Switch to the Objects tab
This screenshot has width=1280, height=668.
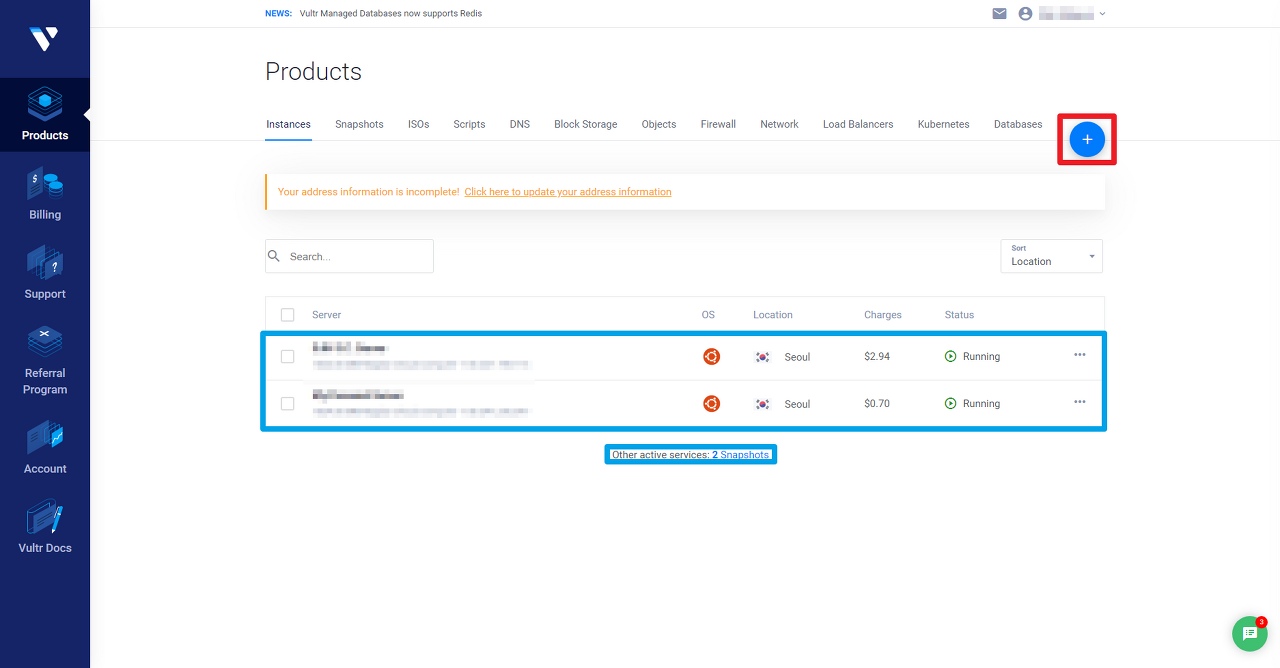click(659, 125)
